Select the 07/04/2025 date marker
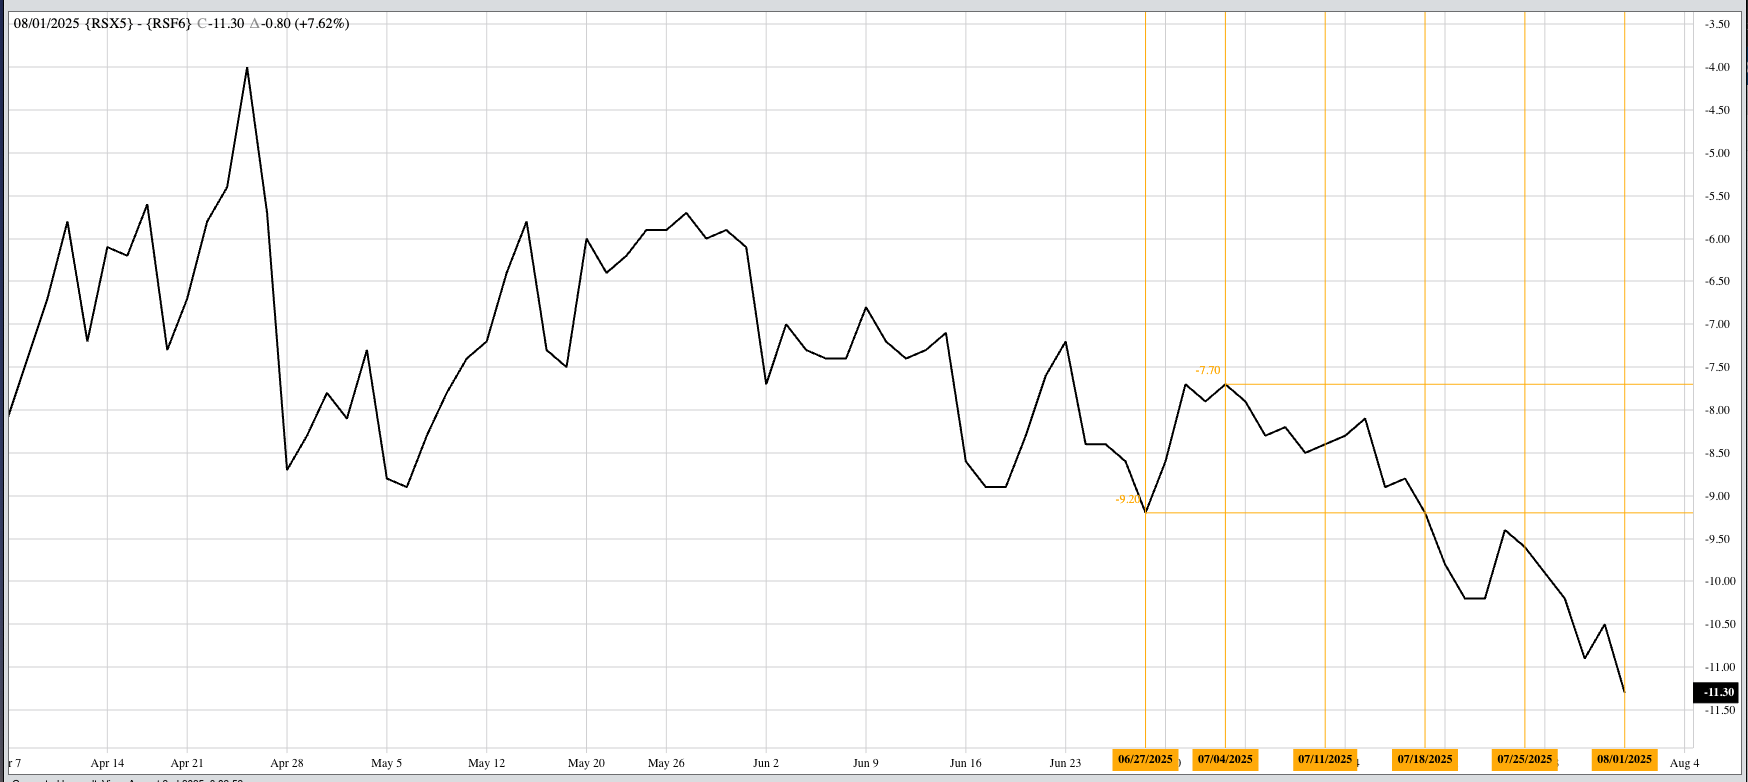The height and width of the screenshot is (782, 1748). point(1225,759)
